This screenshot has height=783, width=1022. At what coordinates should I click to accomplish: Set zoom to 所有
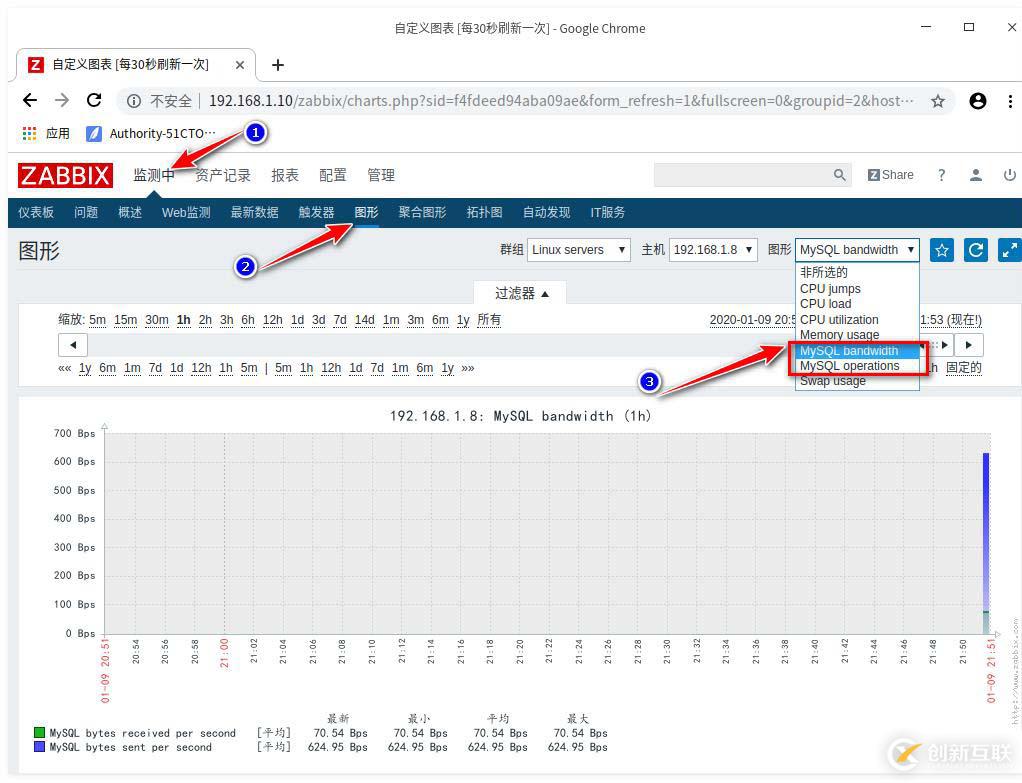click(x=489, y=320)
